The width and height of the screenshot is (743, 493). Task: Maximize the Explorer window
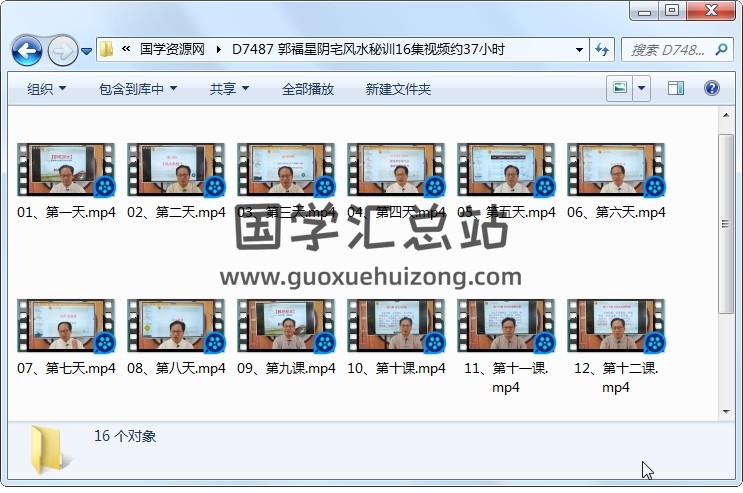(671, 10)
